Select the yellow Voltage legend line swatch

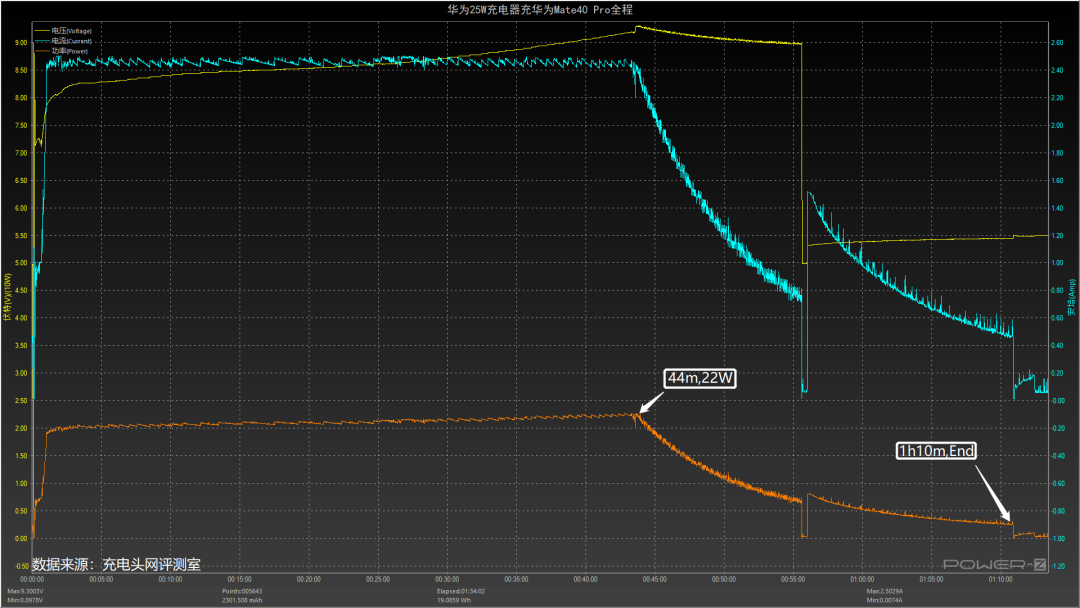pyautogui.click(x=42, y=31)
